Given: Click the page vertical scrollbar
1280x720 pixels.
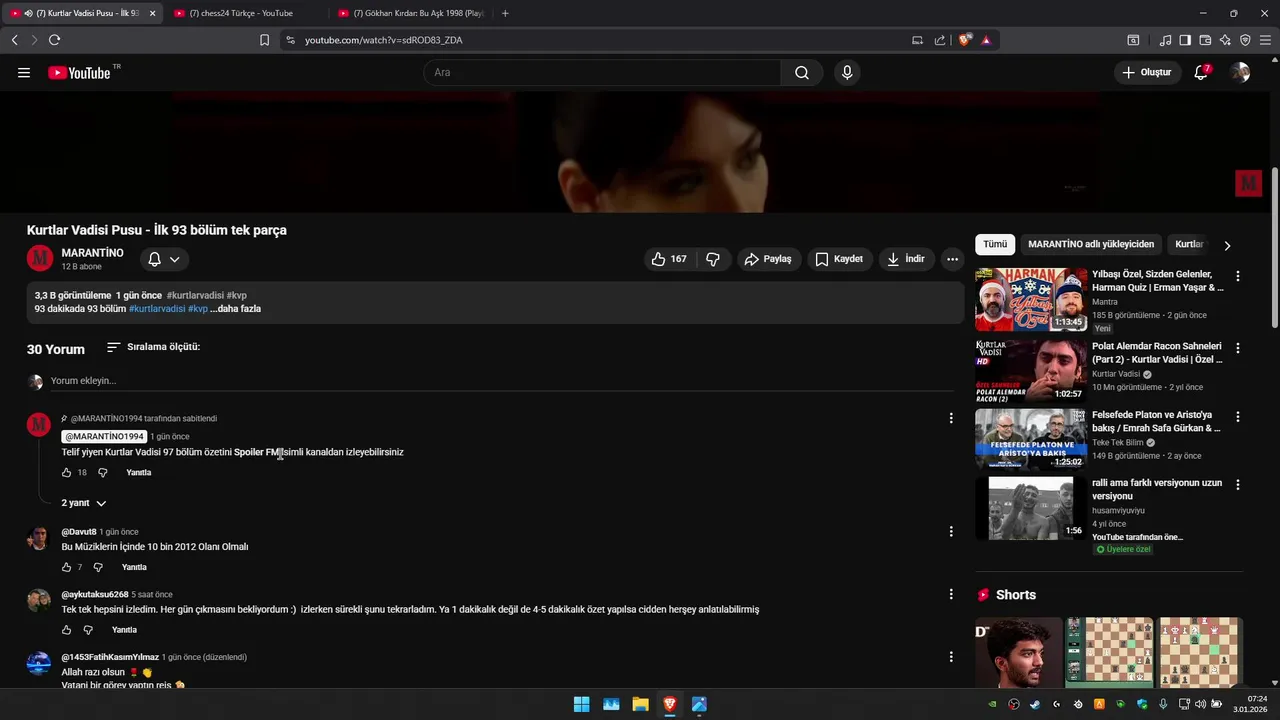Looking at the screenshot, I should [x=1274, y=247].
